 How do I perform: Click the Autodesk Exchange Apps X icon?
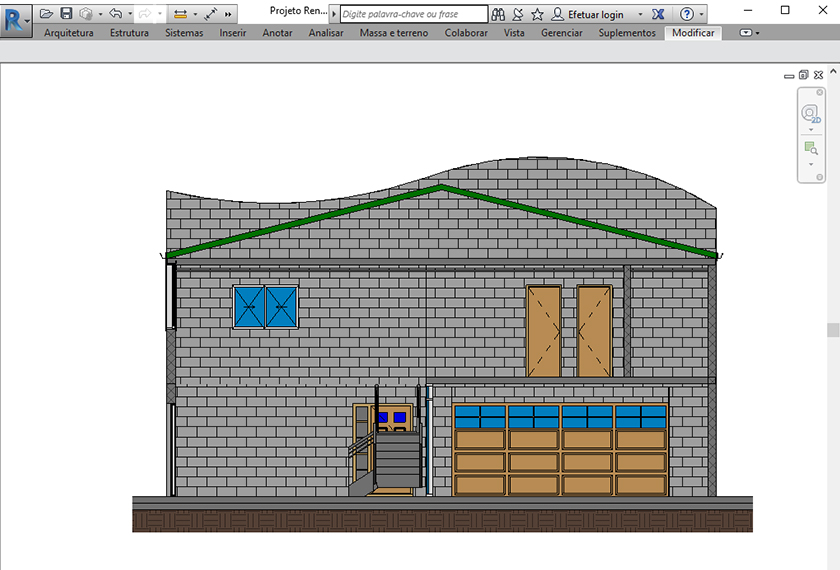tap(657, 15)
